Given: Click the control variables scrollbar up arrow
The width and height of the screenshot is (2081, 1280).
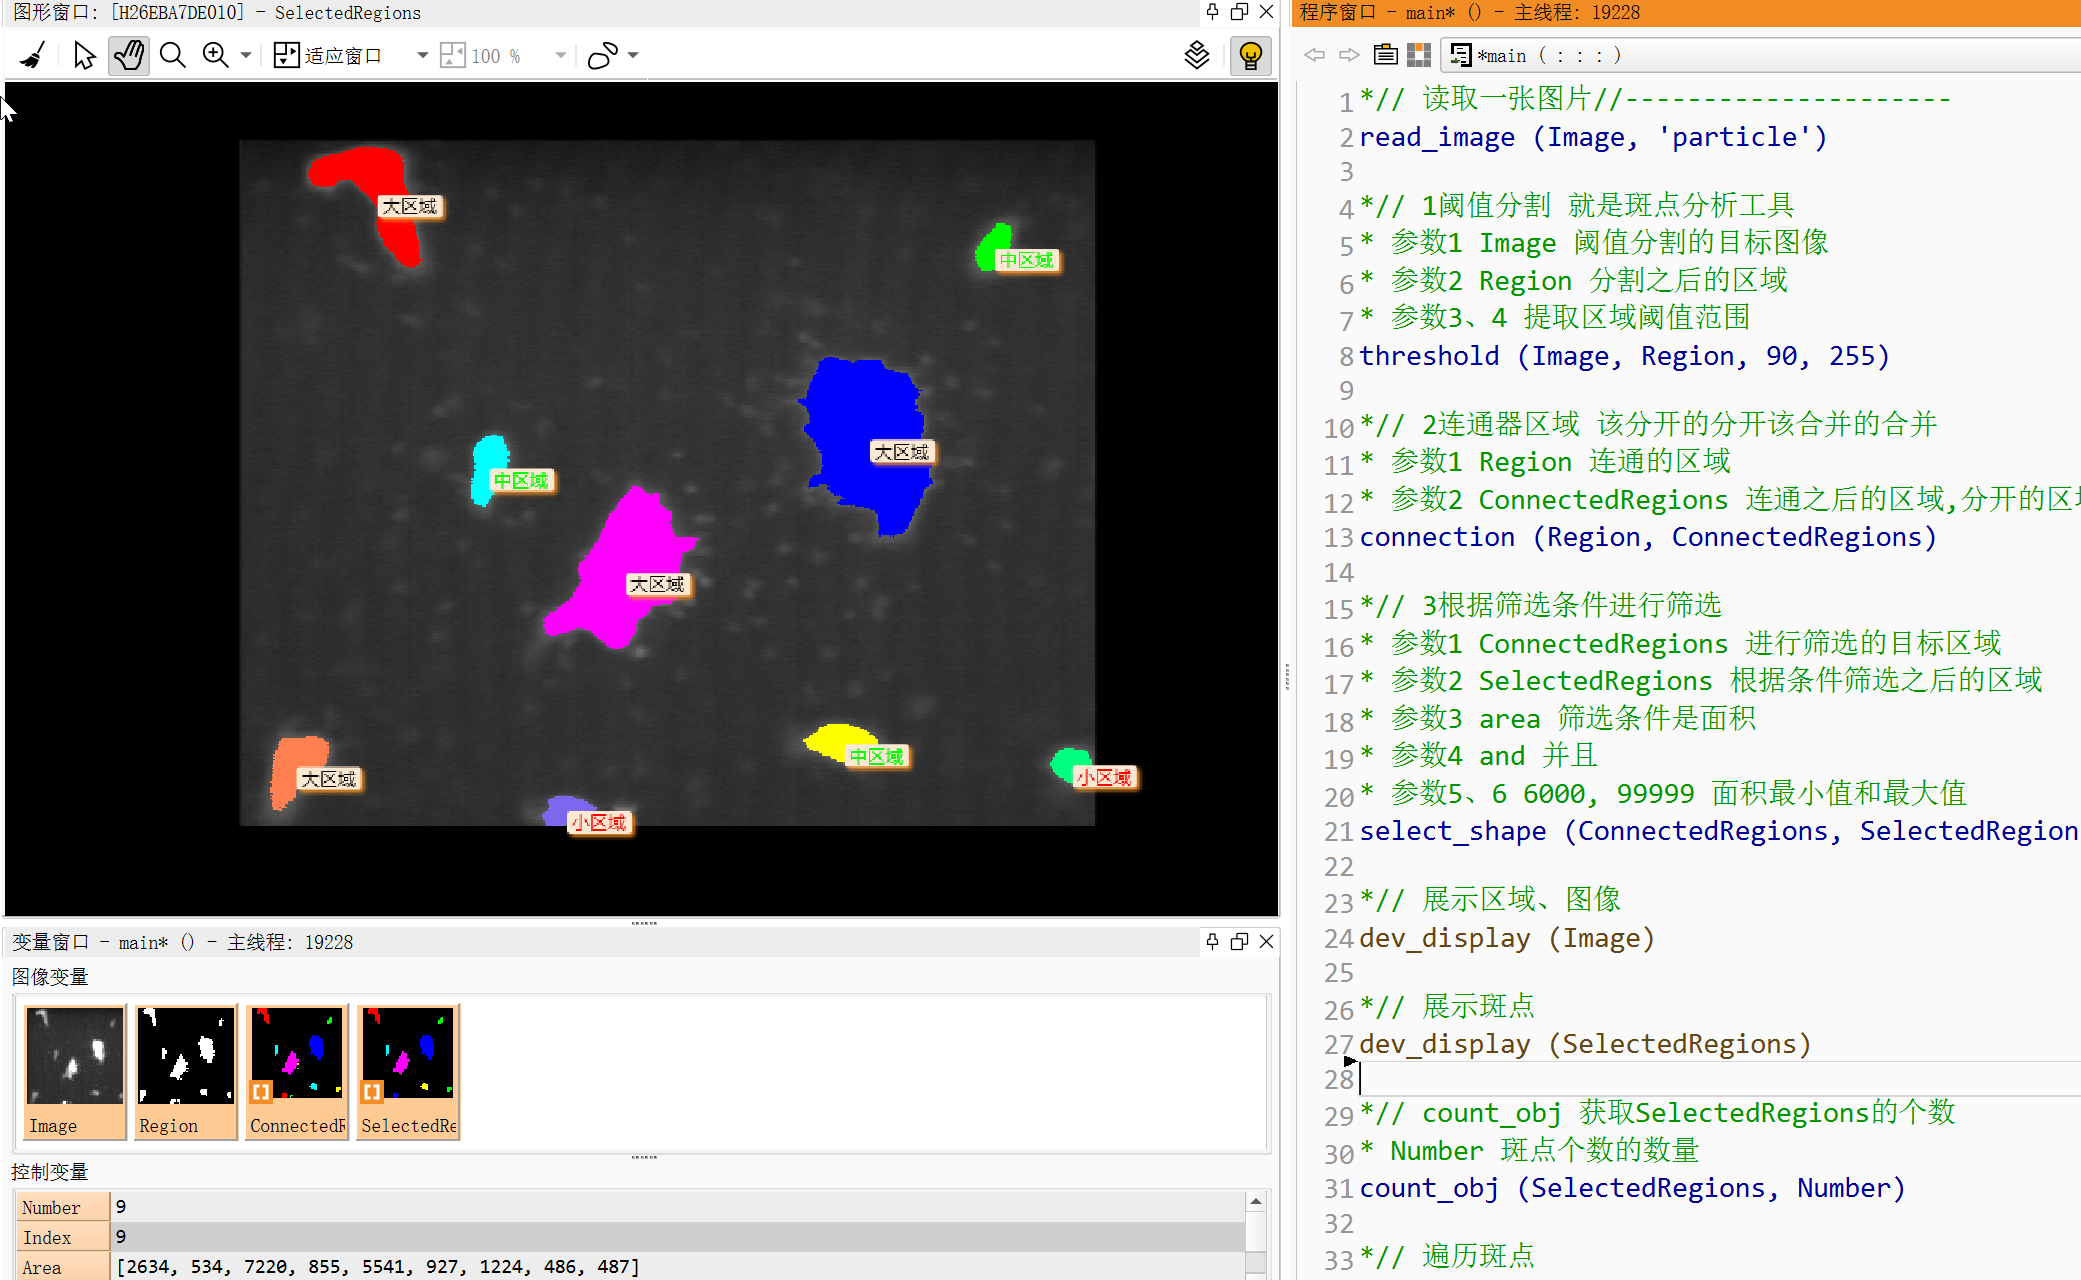Looking at the screenshot, I should [1256, 1201].
